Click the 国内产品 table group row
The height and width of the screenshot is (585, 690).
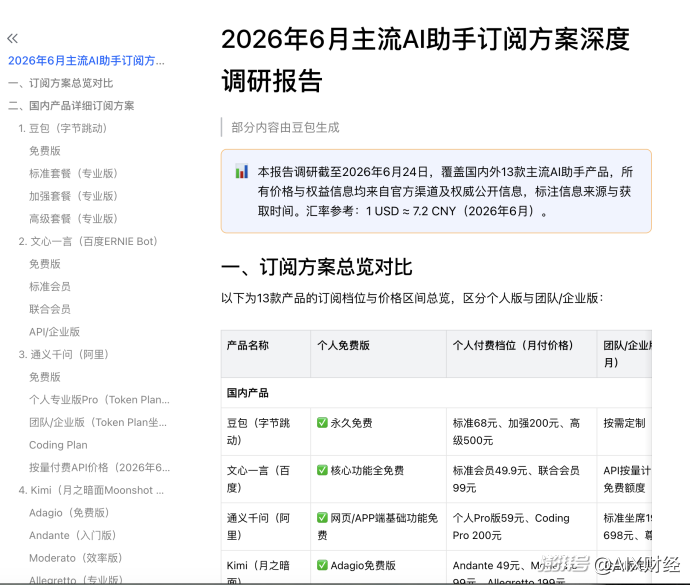[436, 393]
